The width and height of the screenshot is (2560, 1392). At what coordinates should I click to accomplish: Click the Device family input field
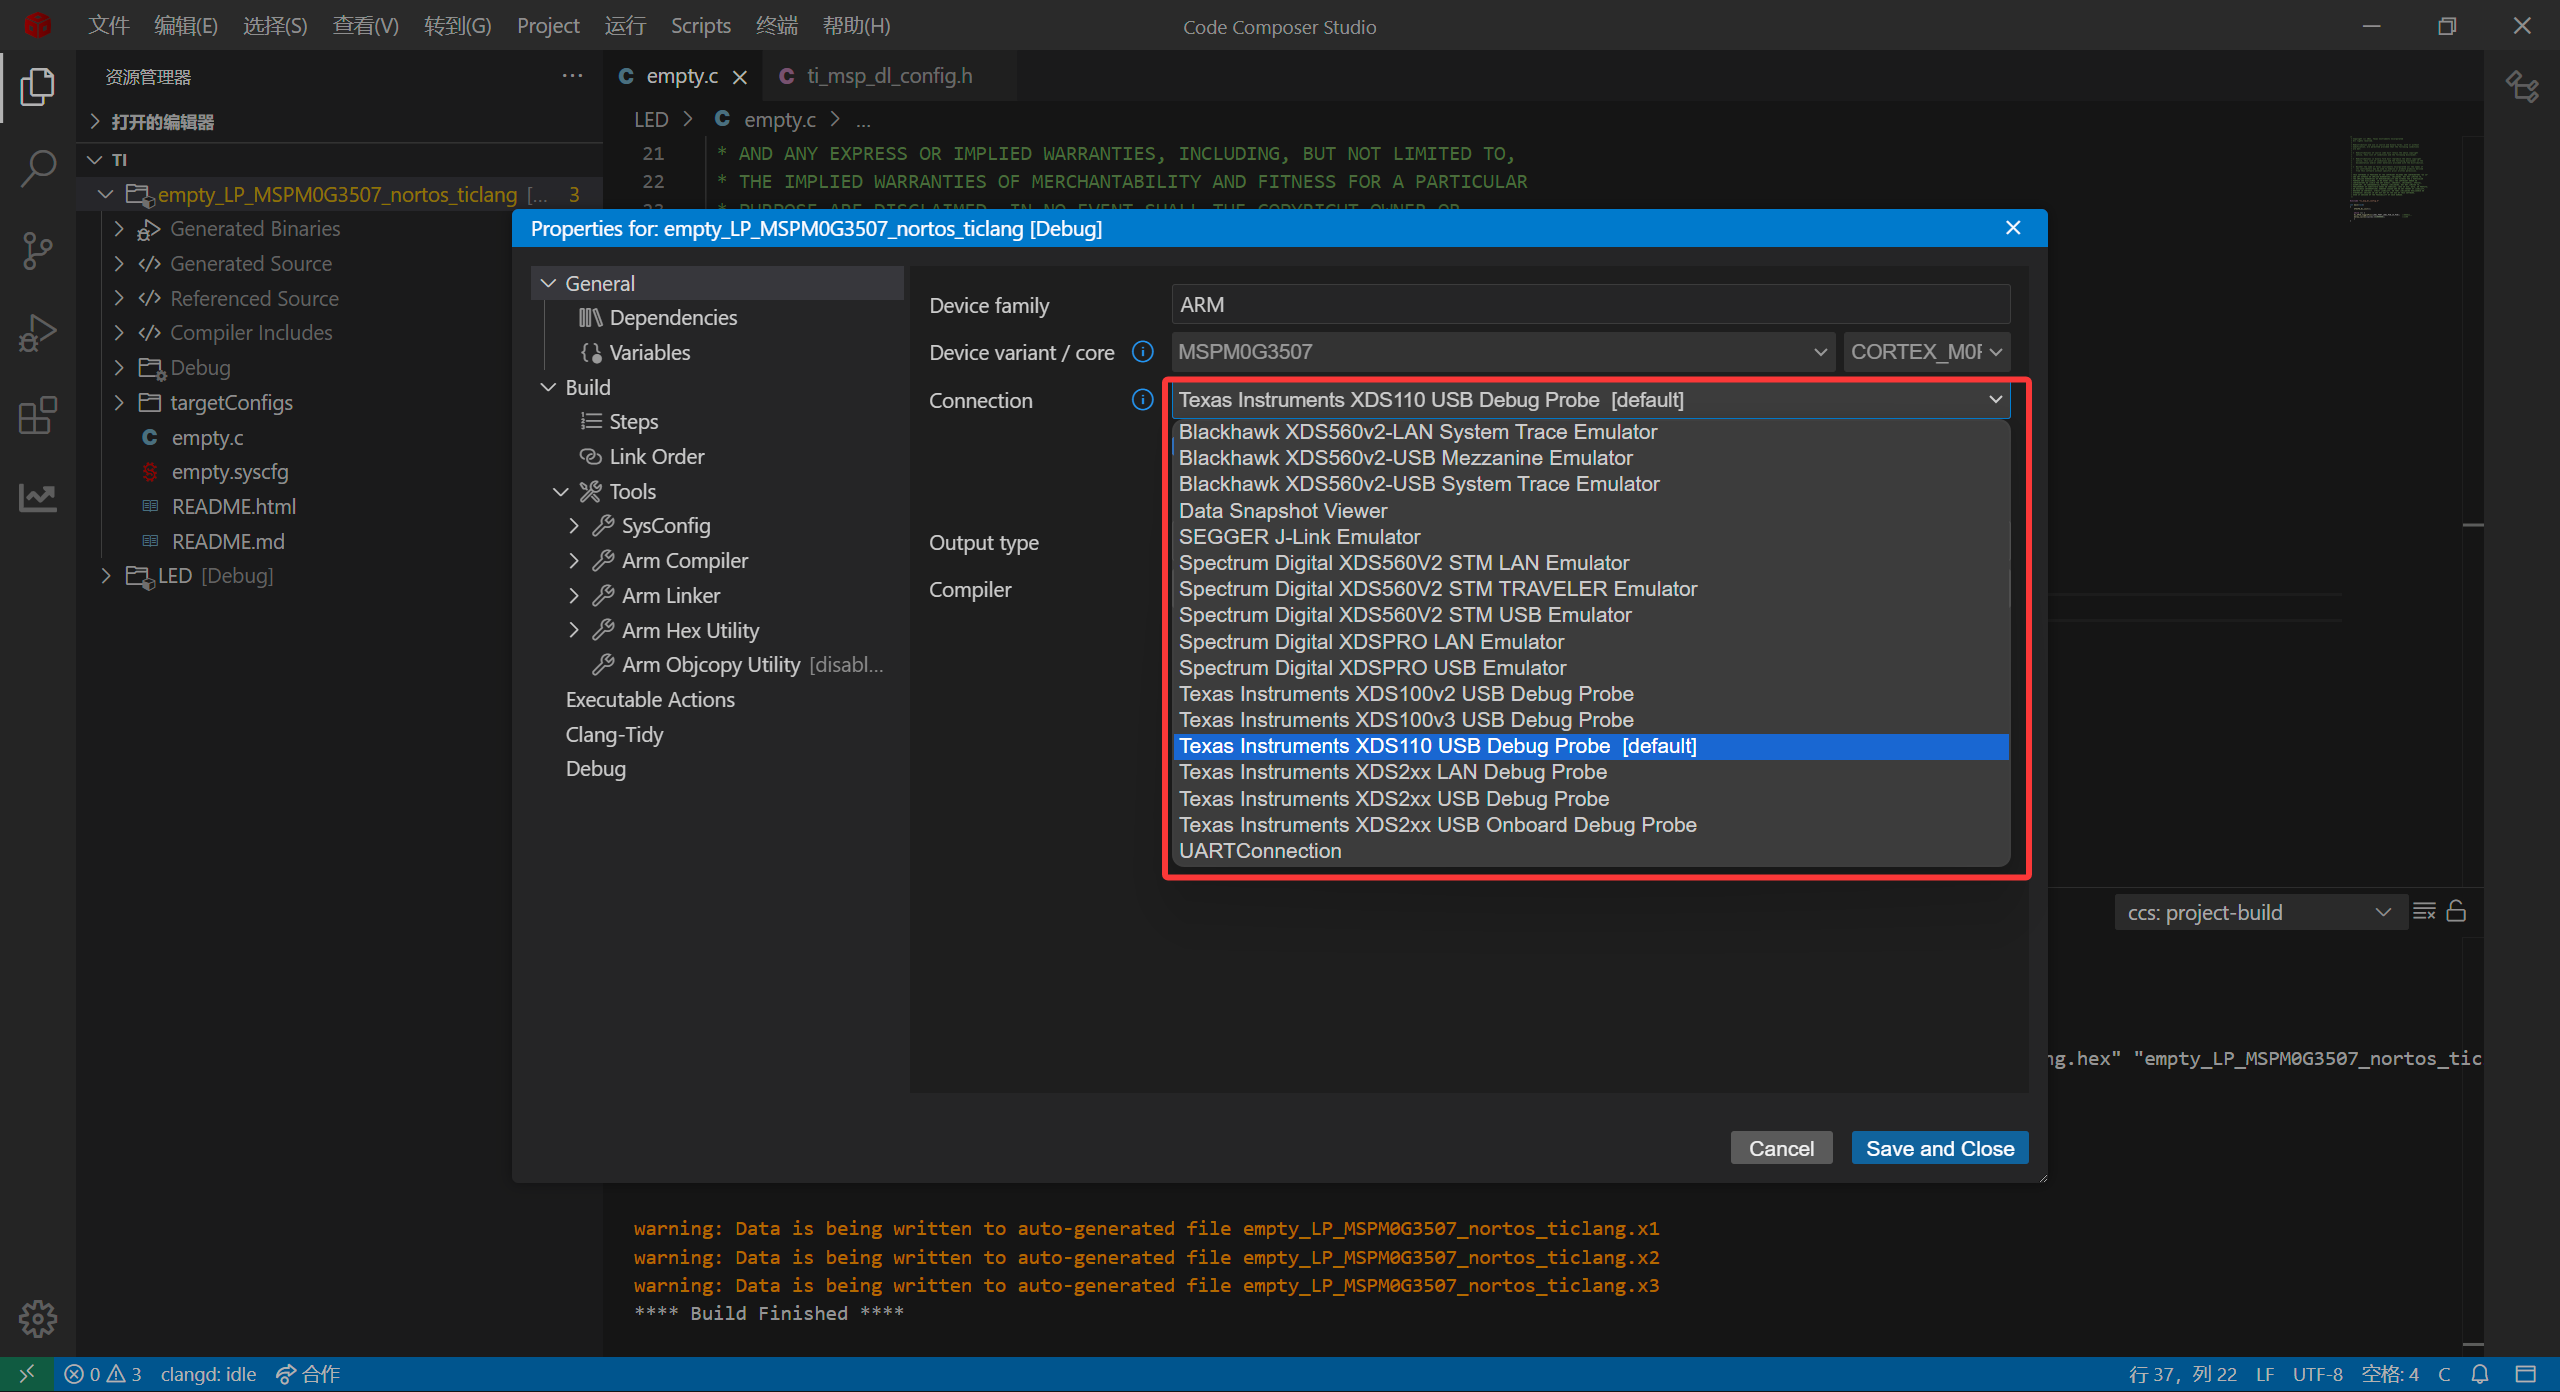[1590, 305]
